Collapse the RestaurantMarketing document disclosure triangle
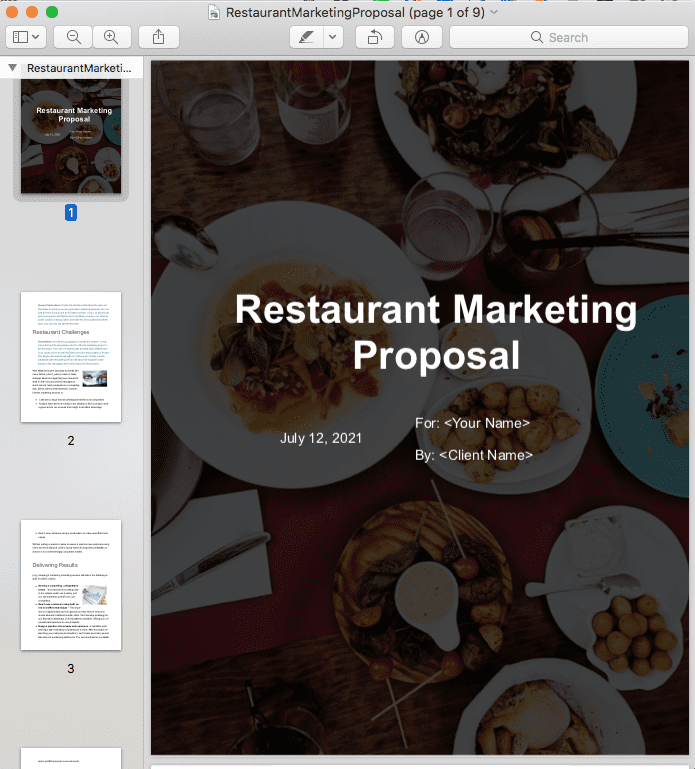Viewport: 695px width, 769px height. [12, 68]
